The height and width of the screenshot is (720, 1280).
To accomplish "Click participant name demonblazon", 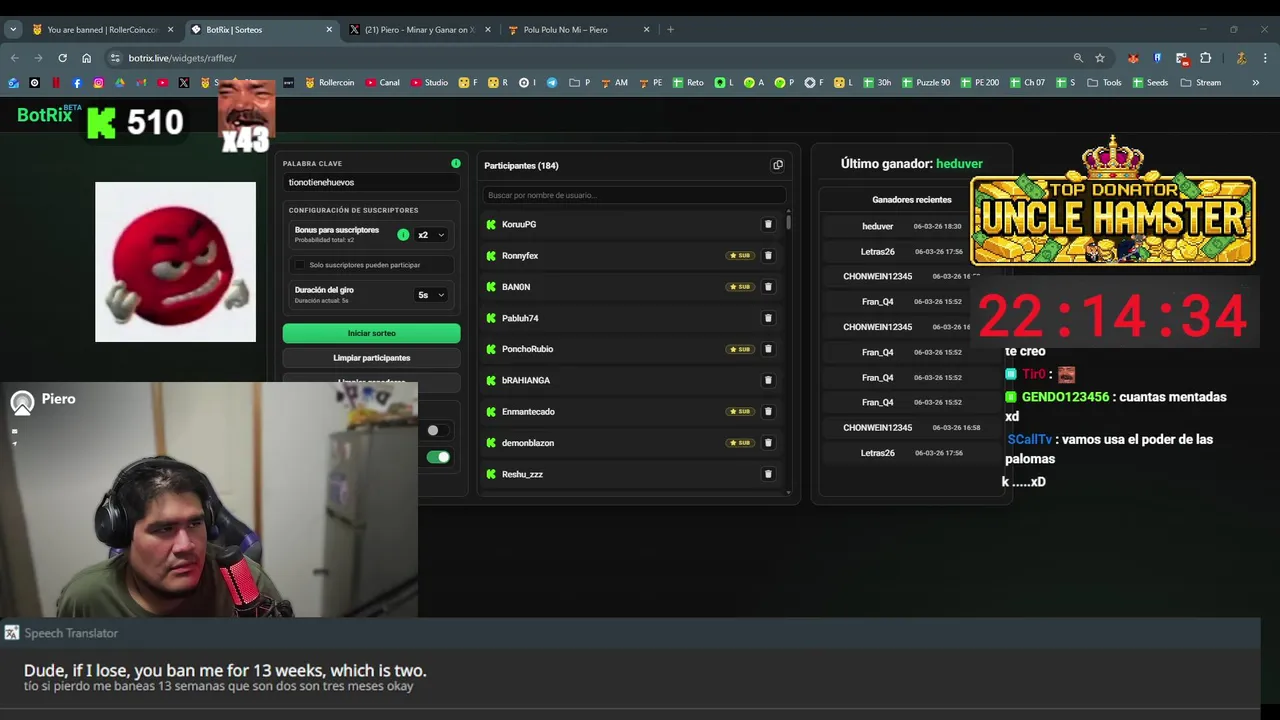I will pos(528,443).
